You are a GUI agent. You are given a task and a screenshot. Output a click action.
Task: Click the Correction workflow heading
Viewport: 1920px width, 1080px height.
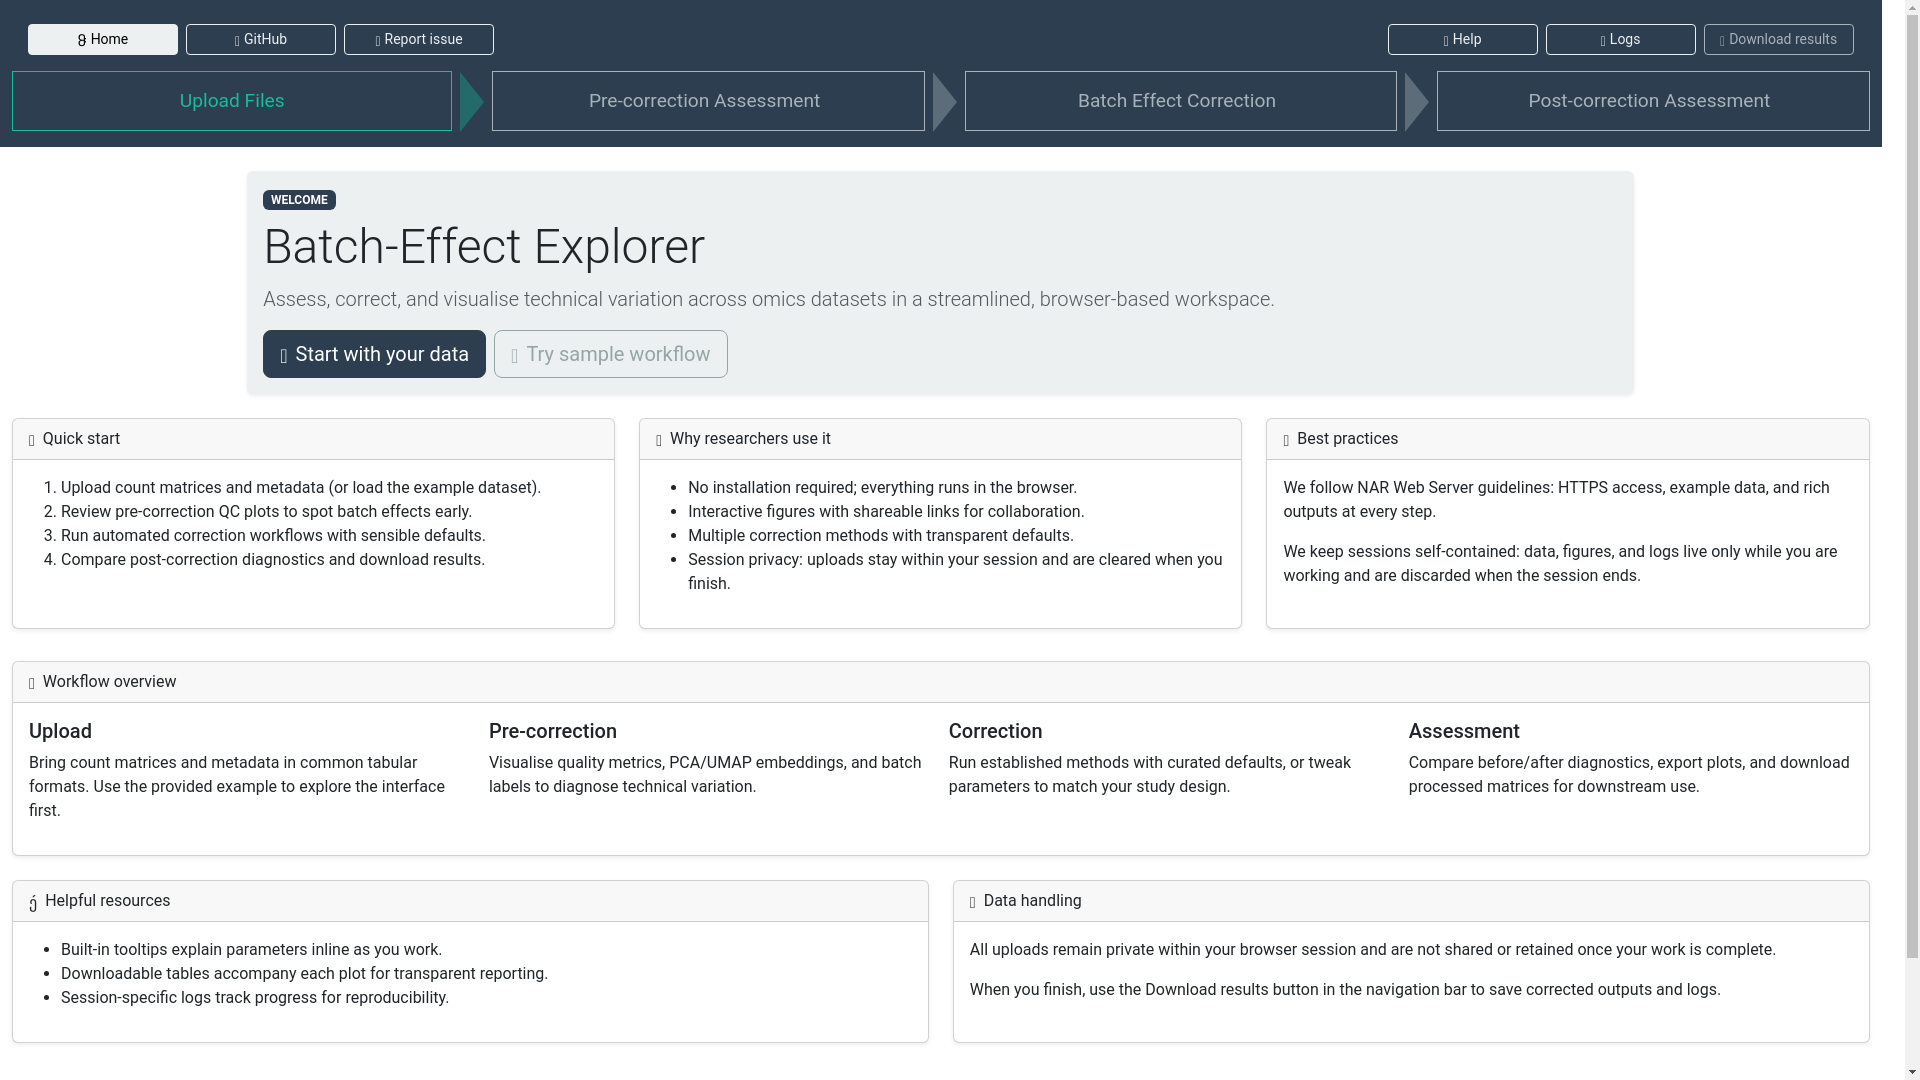(x=995, y=731)
